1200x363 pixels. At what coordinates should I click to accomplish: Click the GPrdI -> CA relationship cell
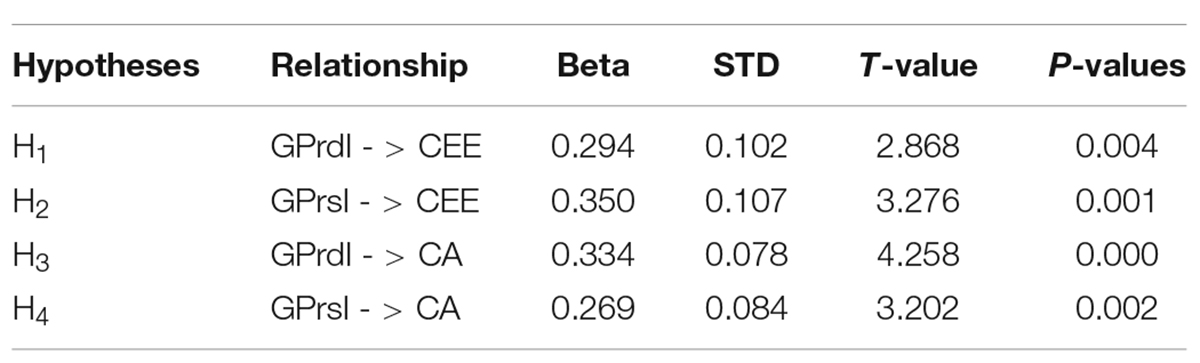coord(365,254)
